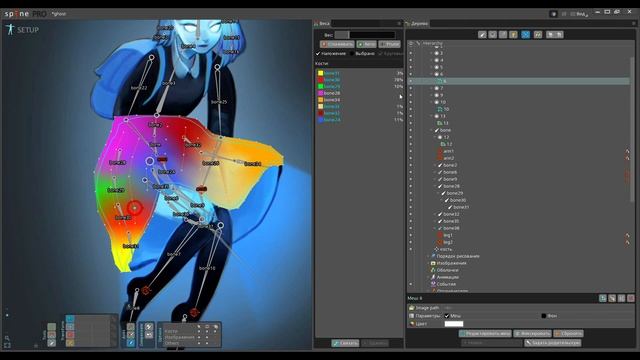Click the blue tool icon in Transform panel
The height and width of the screenshot is (360, 640).
(x=70, y=318)
